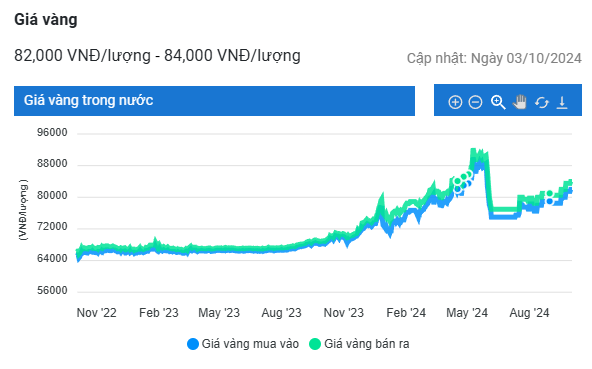Viewport: 592px width, 369px height.
Task: Click the Cập nhật date text
Action: click(494, 58)
